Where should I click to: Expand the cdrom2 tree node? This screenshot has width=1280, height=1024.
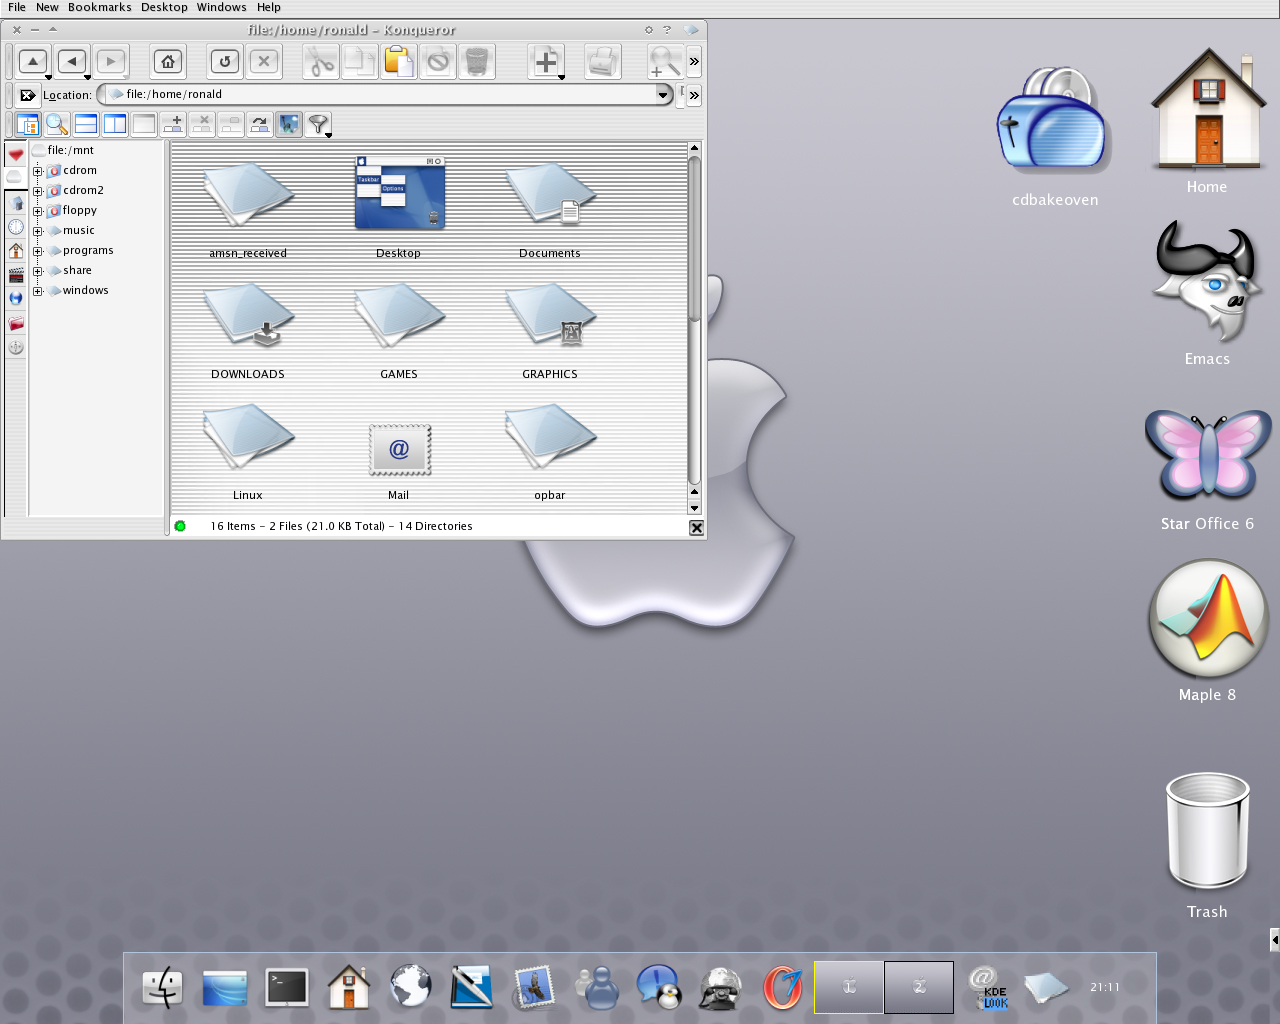tap(37, 191)
